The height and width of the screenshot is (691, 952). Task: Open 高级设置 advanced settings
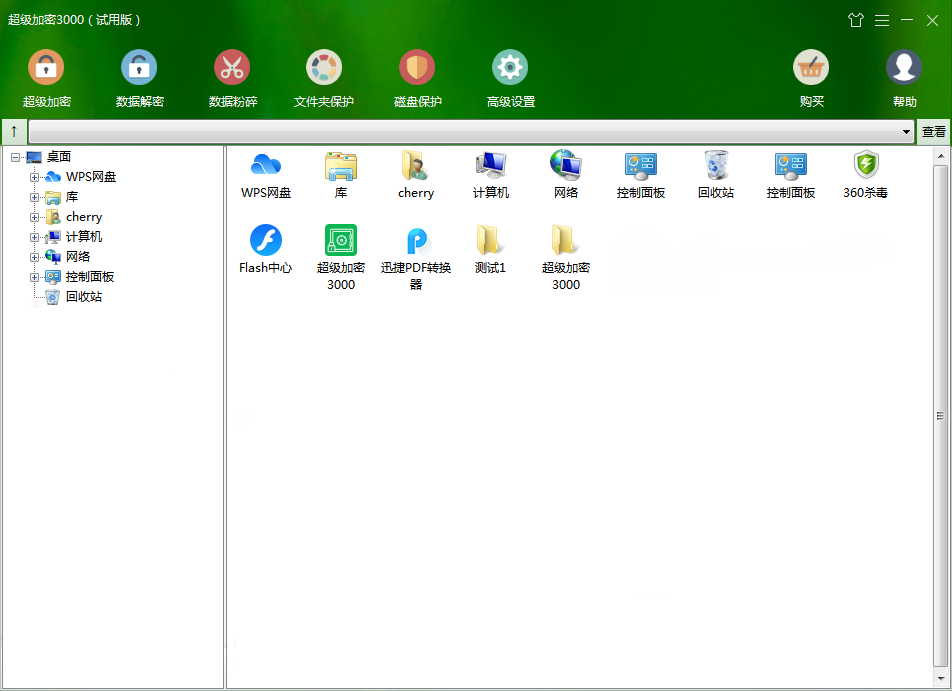[x=510, y=78]
